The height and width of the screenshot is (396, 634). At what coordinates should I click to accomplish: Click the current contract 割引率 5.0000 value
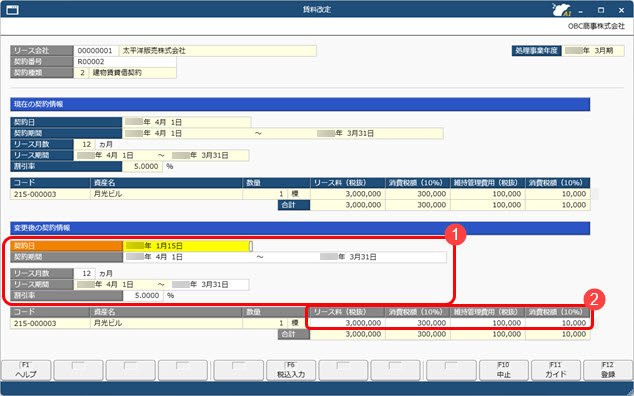click(142, 167)
